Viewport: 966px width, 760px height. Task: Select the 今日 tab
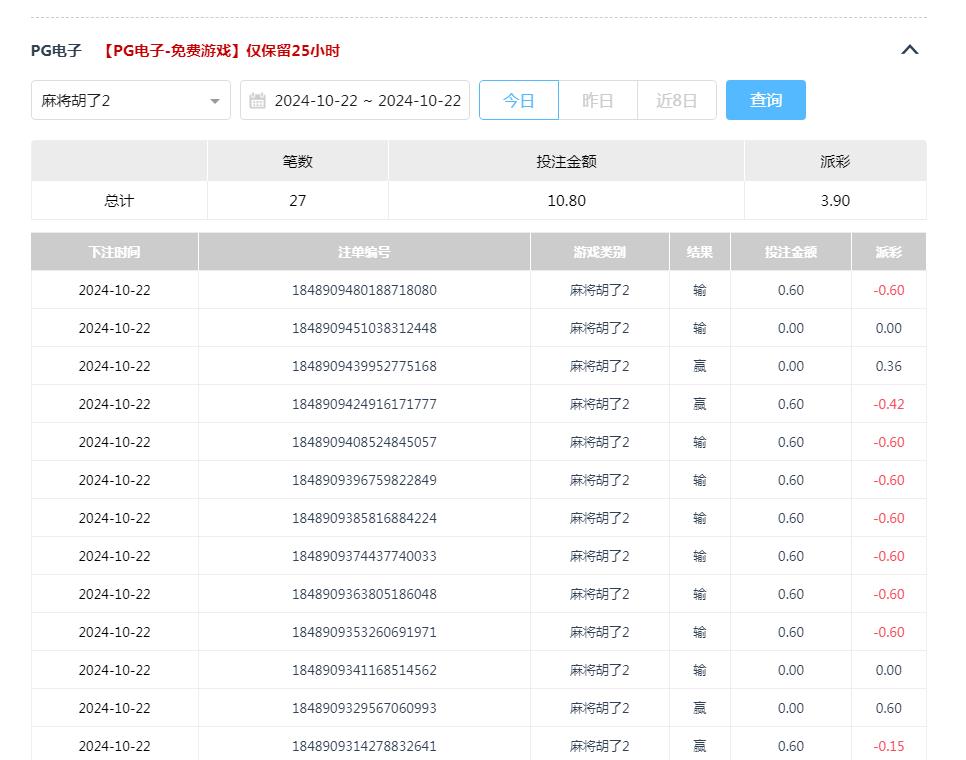click(518, 100)
